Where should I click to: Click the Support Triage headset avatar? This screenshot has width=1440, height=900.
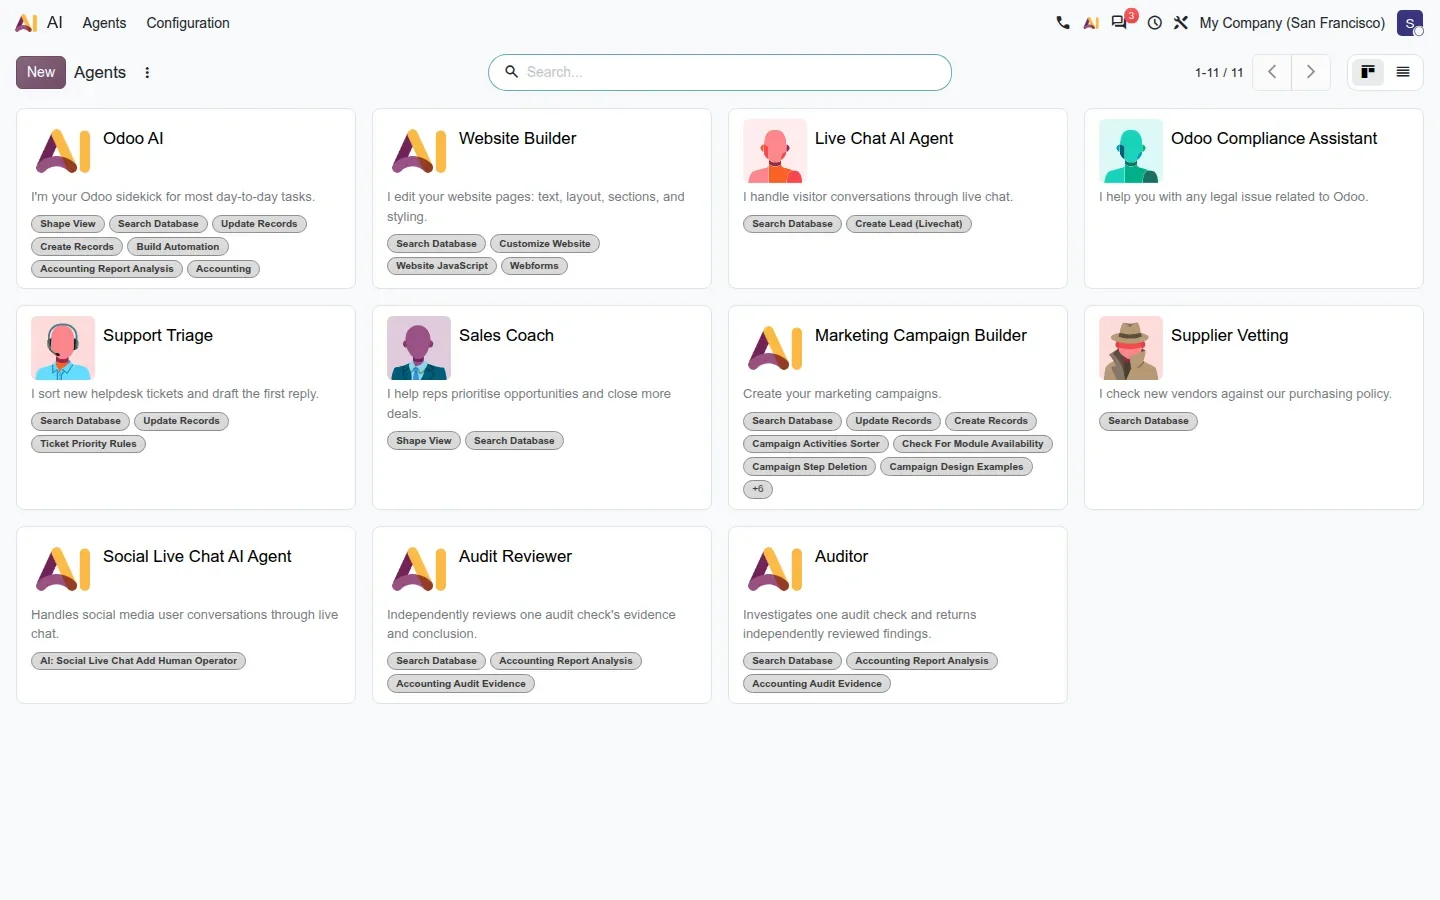pos(63,348)
